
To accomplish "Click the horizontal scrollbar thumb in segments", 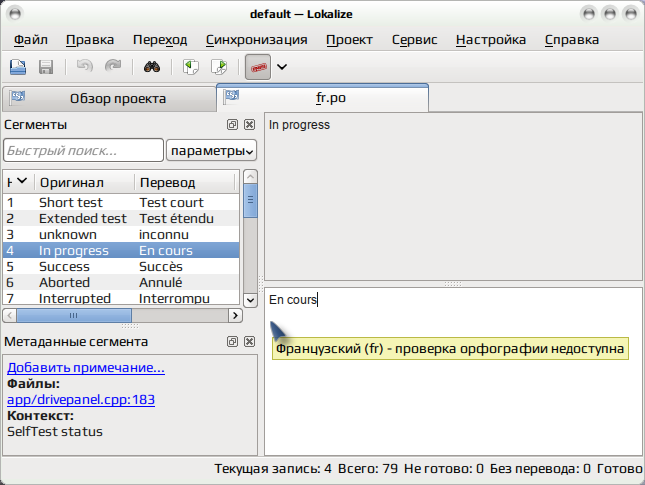I will click(x=74, y=316).
